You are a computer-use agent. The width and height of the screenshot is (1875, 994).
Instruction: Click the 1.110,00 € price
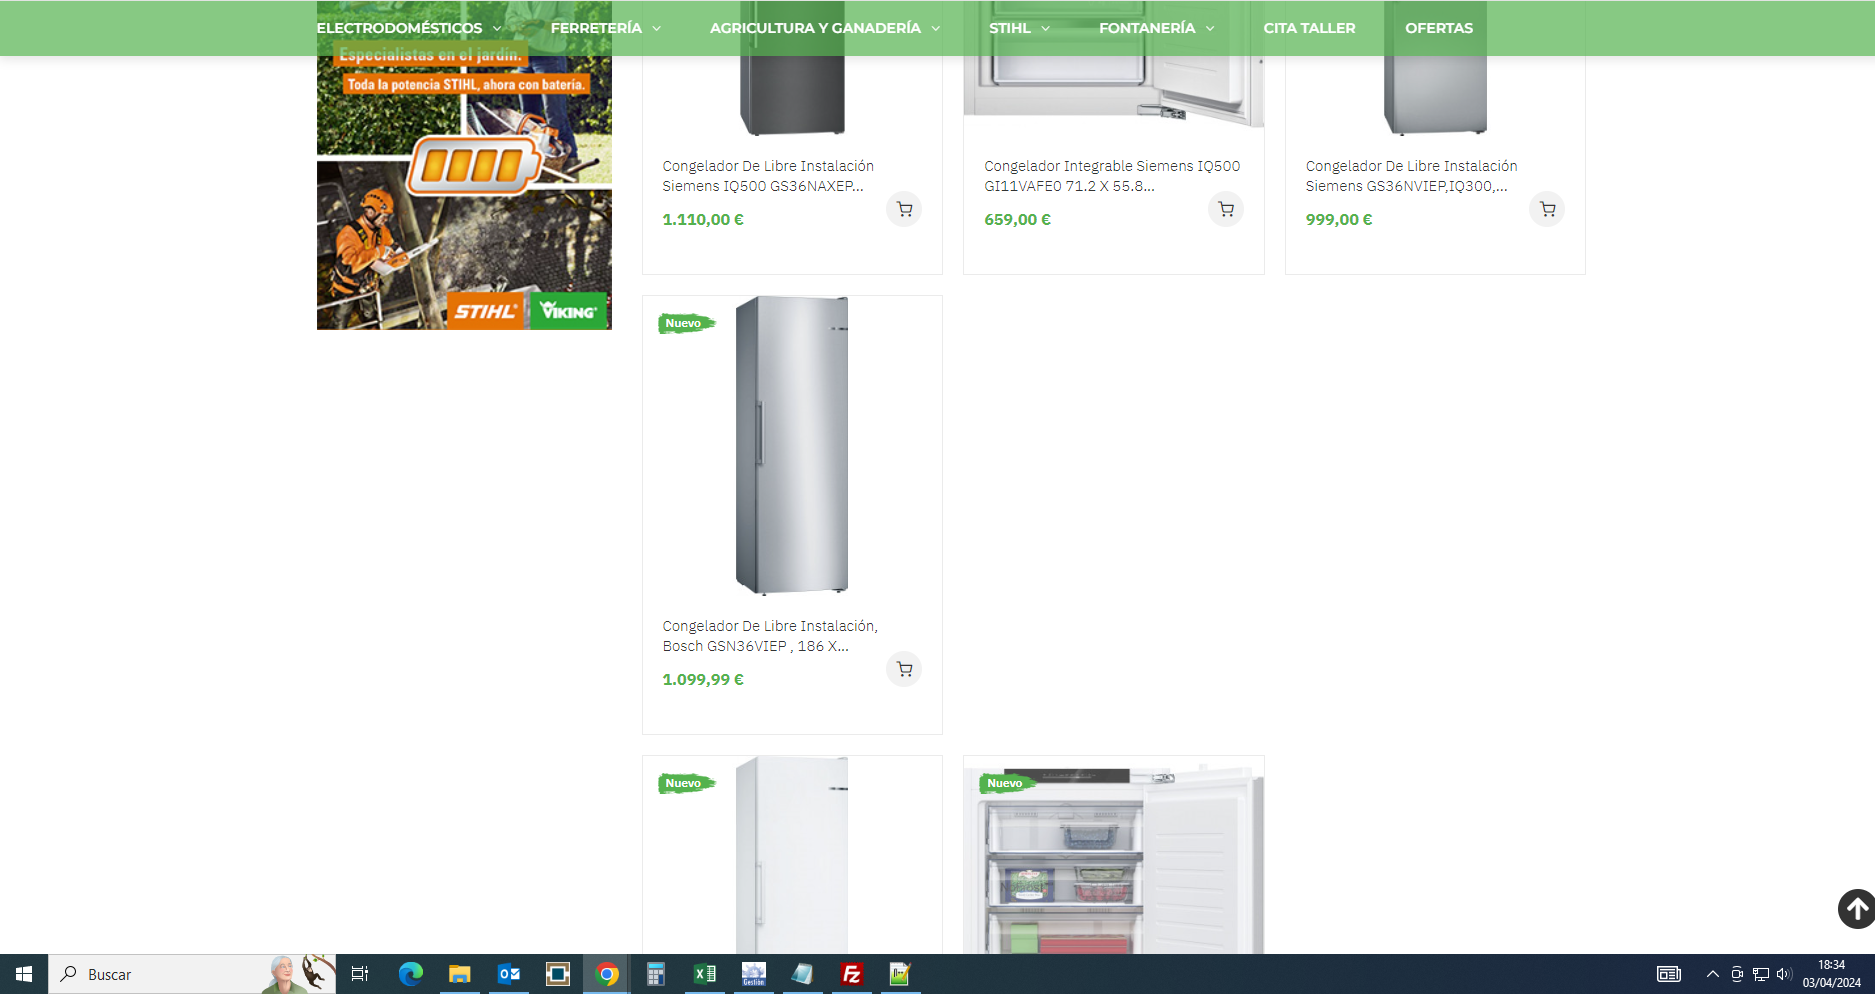[703, 220]
